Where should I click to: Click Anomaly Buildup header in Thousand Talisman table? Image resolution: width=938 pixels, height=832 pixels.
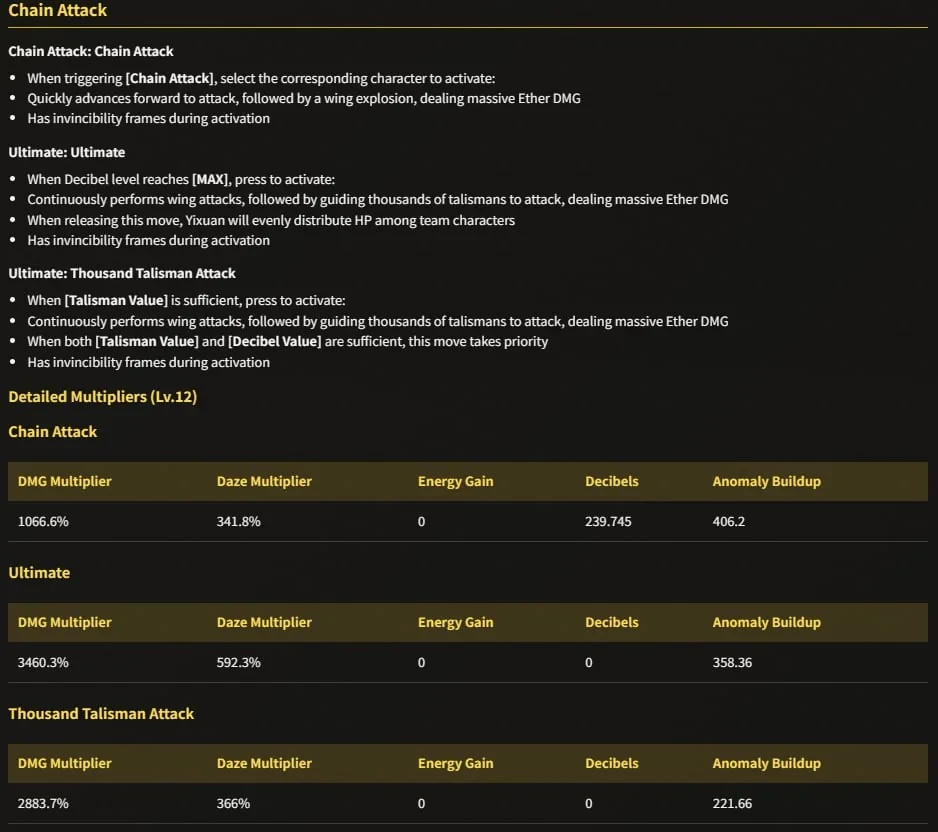coord(766,764)
